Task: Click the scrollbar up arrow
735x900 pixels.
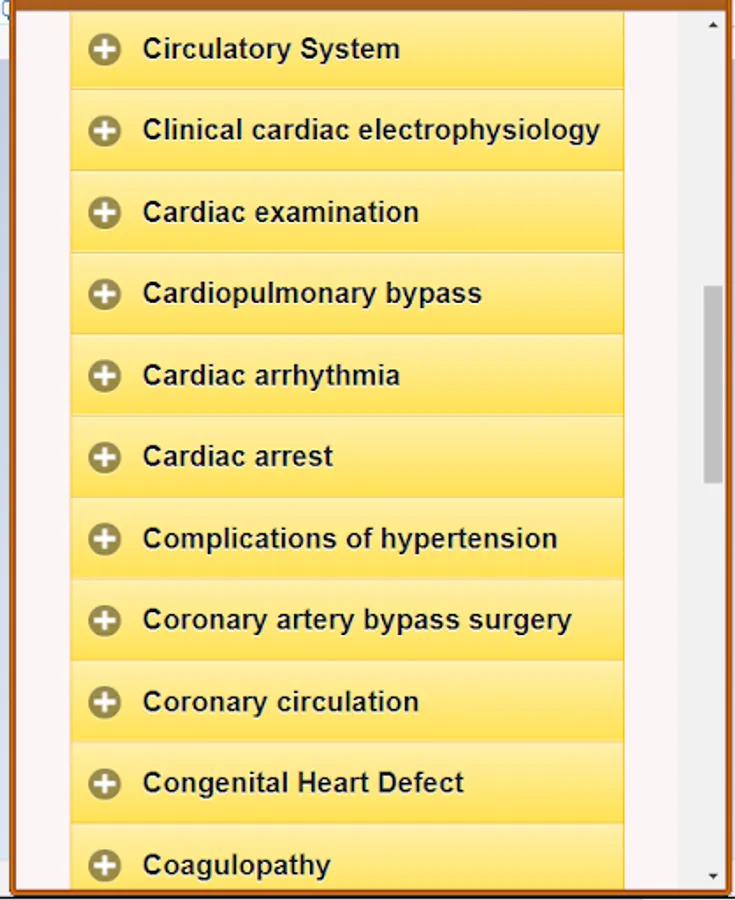Action: [713, 25]
